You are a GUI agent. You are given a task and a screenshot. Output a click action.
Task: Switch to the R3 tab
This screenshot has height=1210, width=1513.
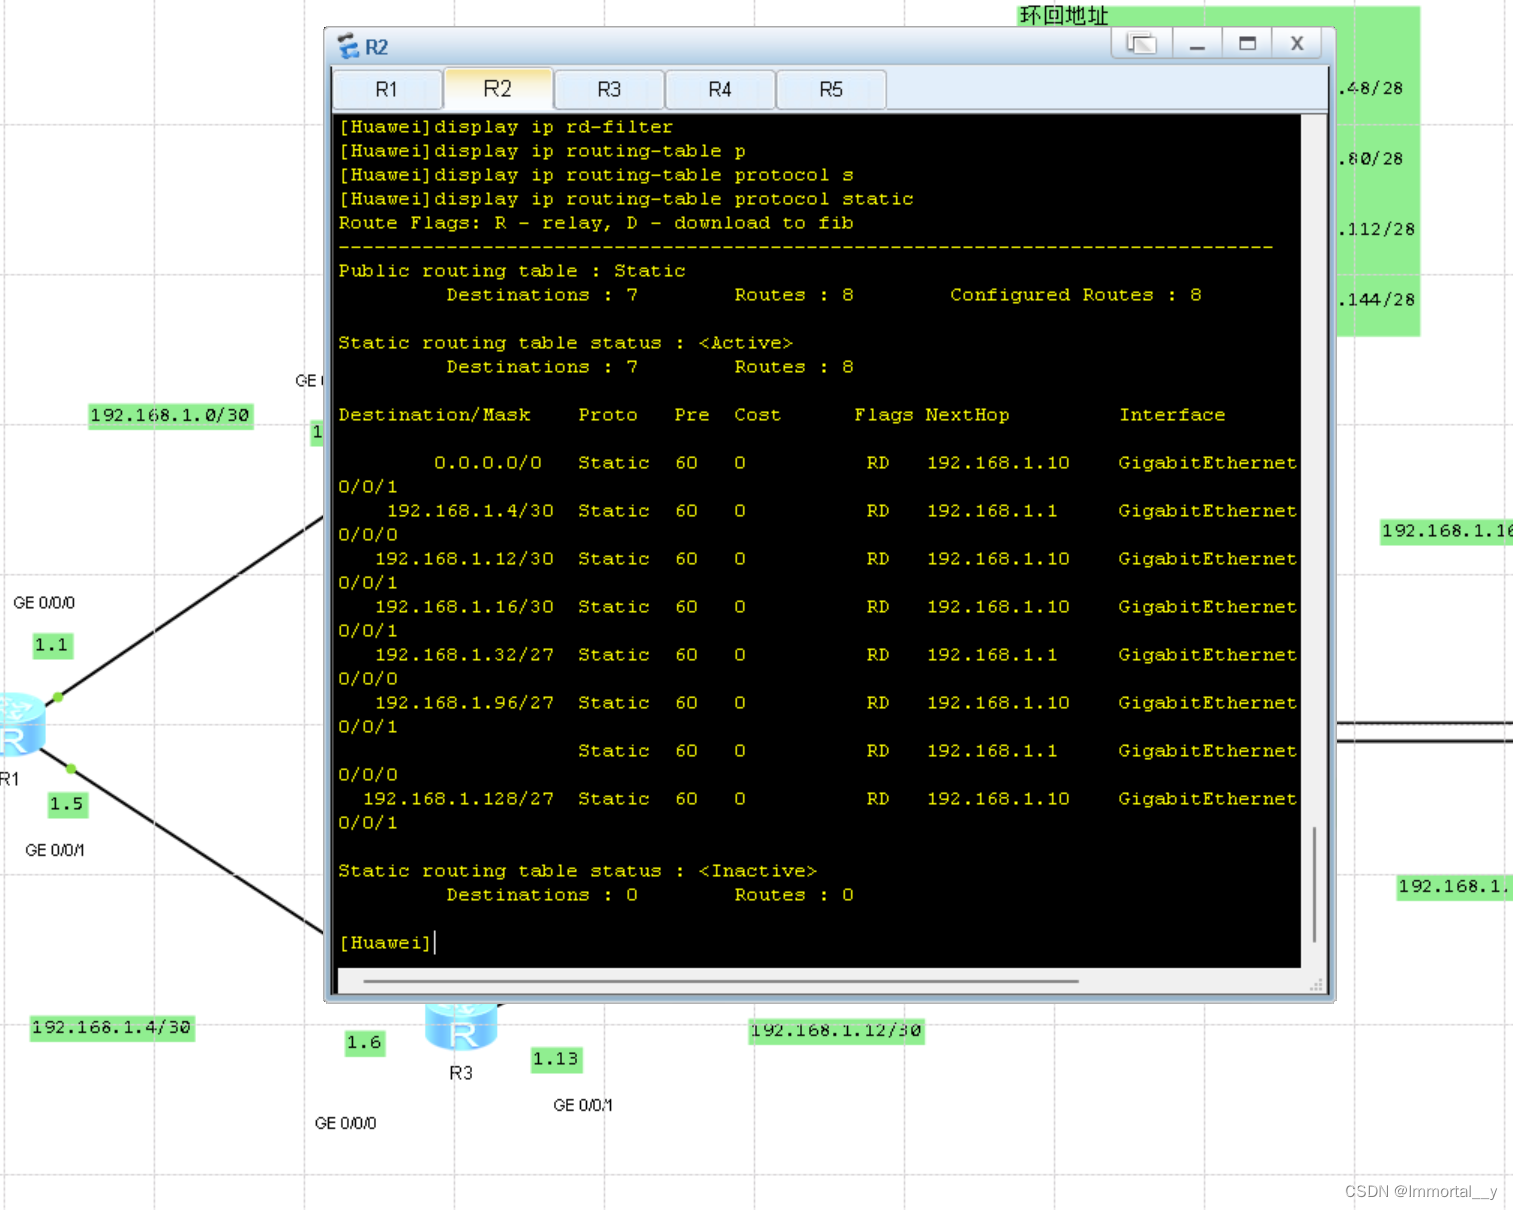tap(609, 90)
